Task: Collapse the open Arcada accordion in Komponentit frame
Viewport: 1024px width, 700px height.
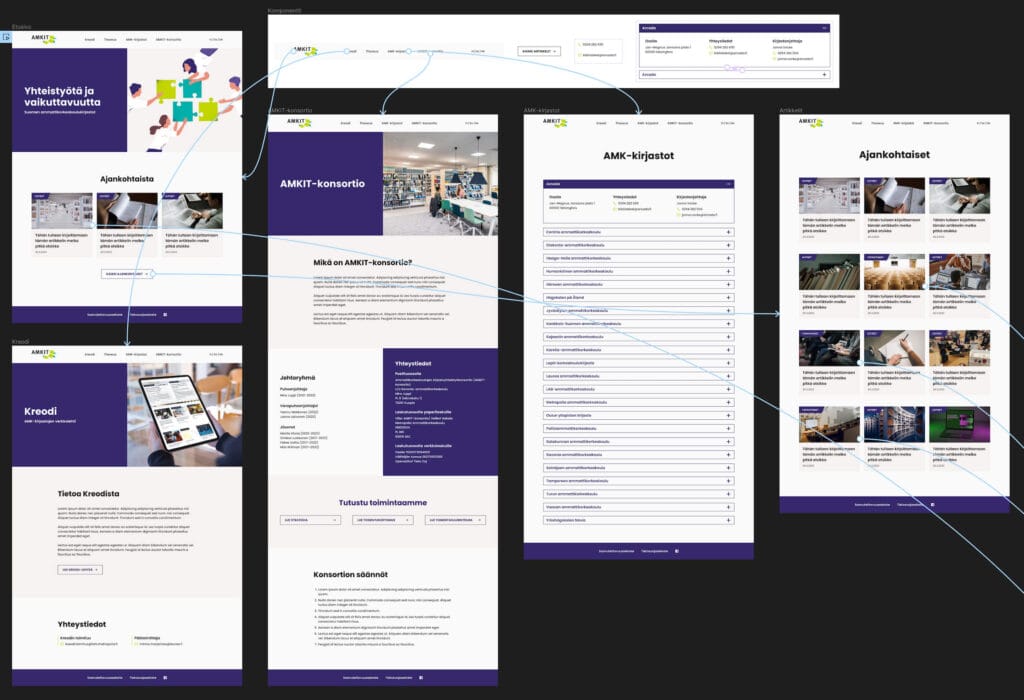Action: 824,28
